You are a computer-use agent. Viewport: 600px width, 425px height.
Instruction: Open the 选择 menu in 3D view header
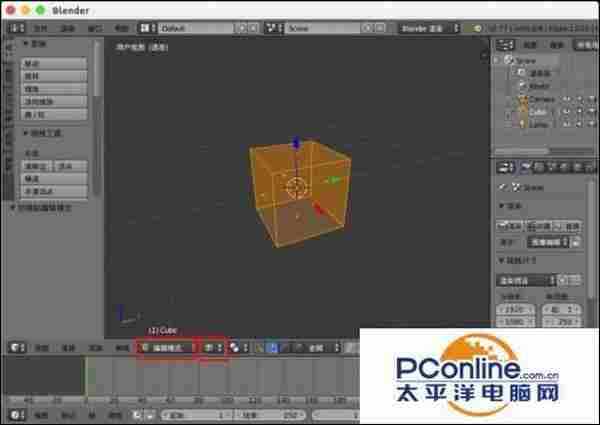coord(68,348)
